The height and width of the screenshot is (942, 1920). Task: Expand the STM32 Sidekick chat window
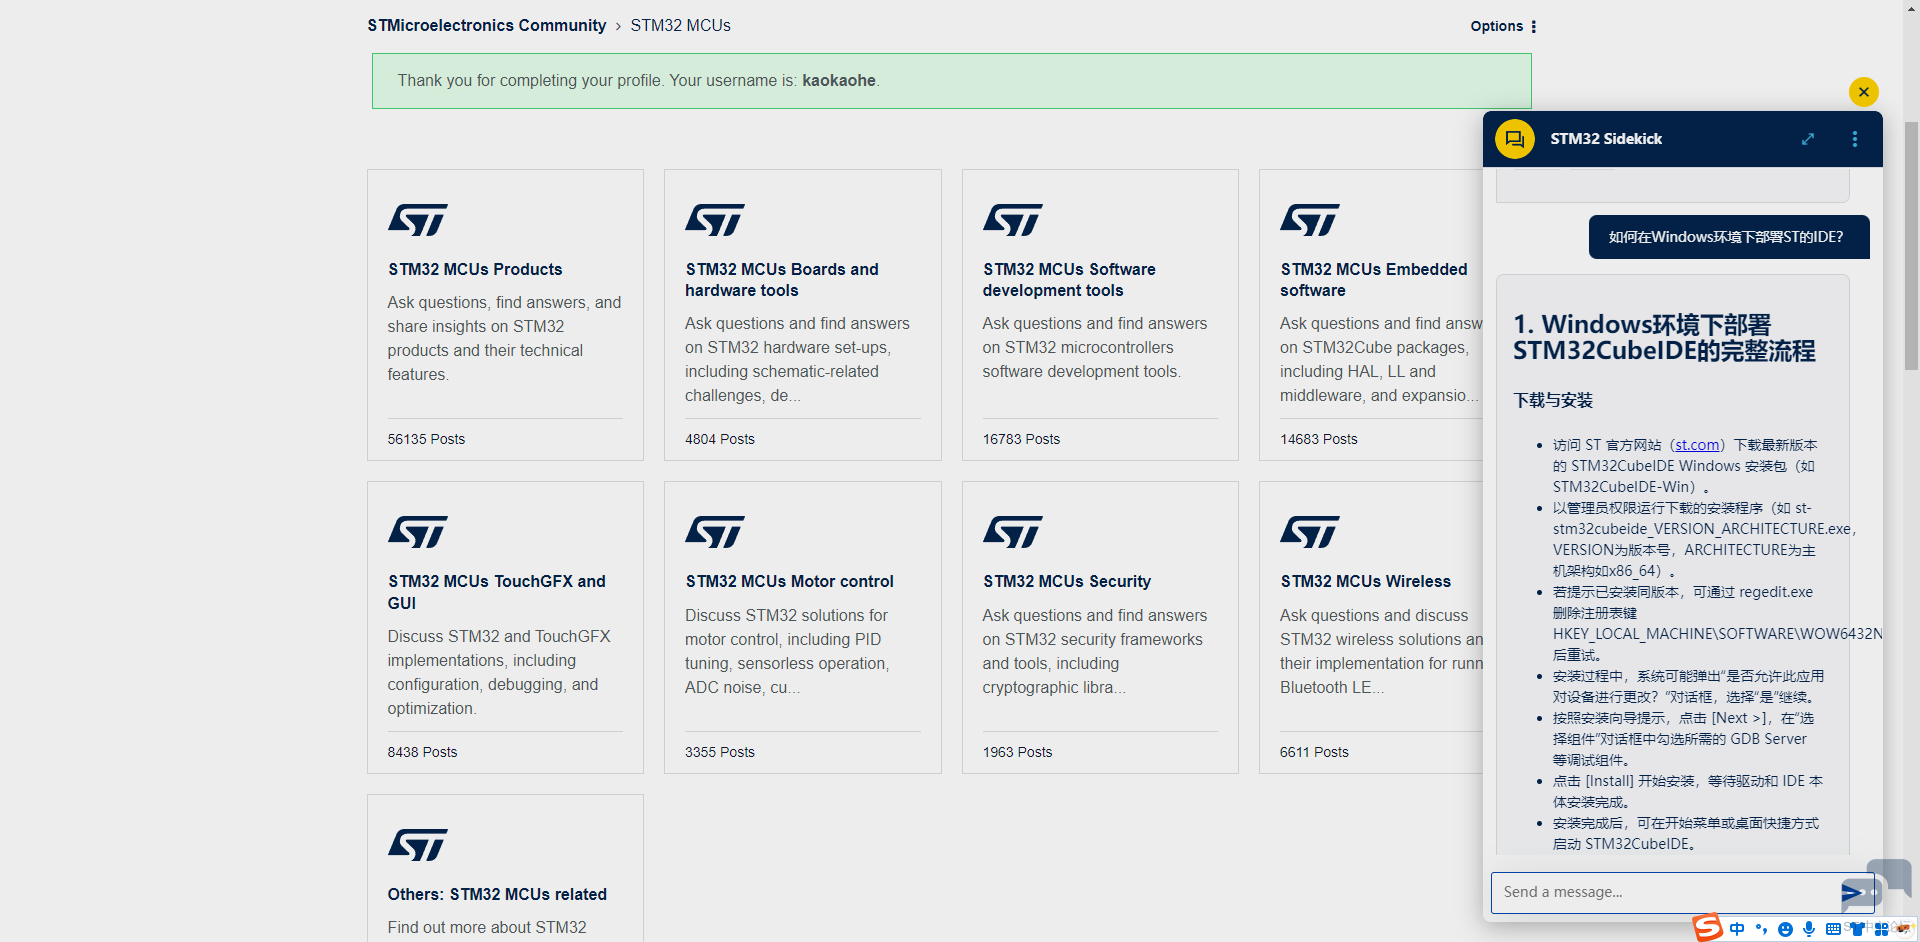[x=1807, y=139]
